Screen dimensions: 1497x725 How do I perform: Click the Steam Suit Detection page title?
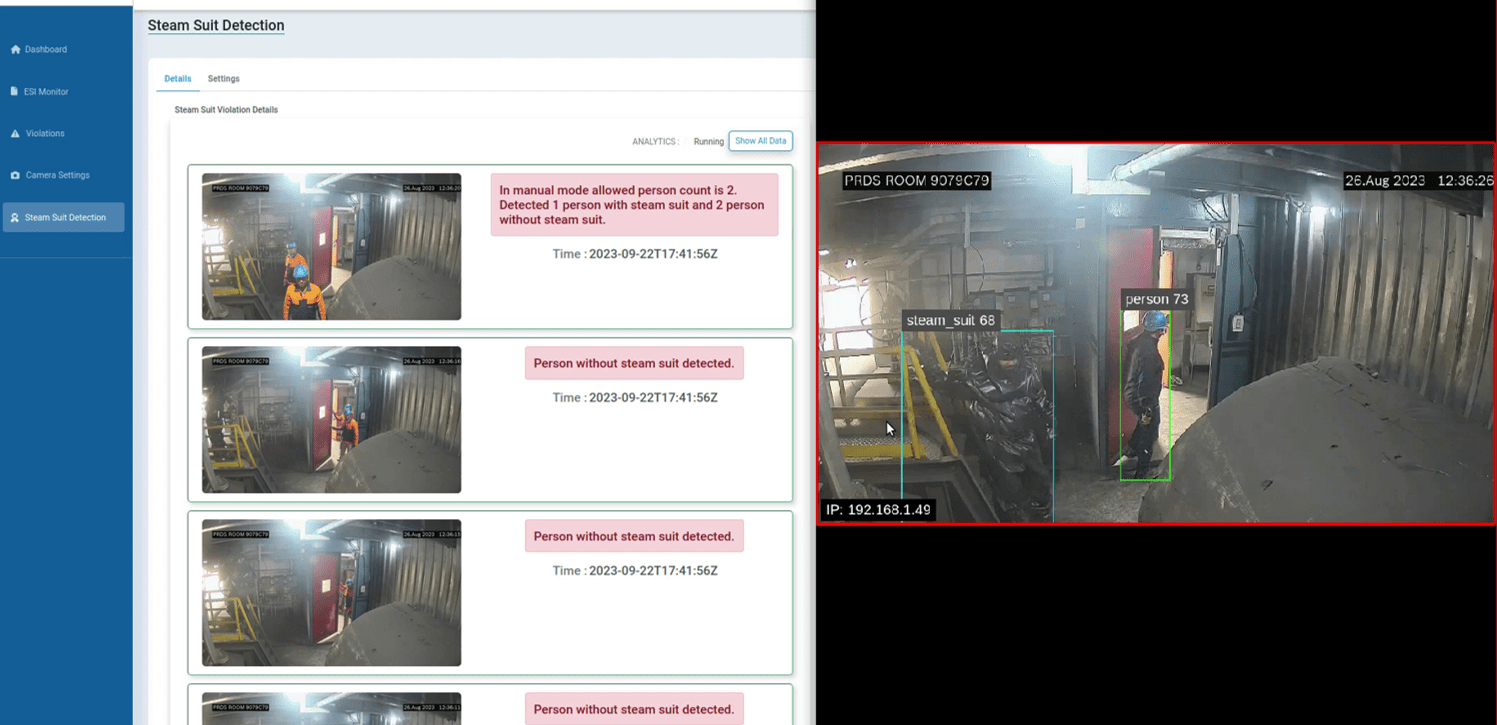point(216,26)
